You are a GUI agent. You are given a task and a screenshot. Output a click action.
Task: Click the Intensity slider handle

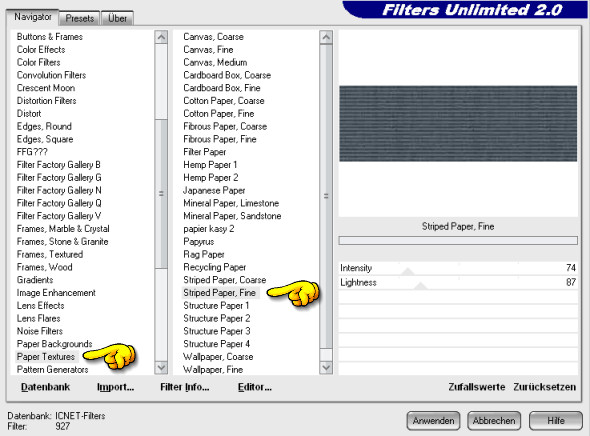(408, 272)
